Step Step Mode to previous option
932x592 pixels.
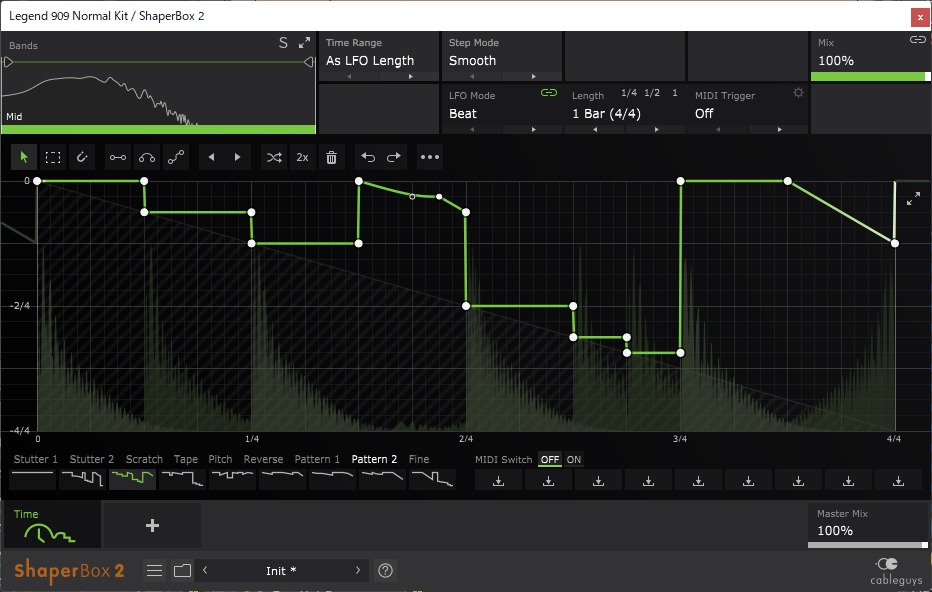(x=472, y=77)
